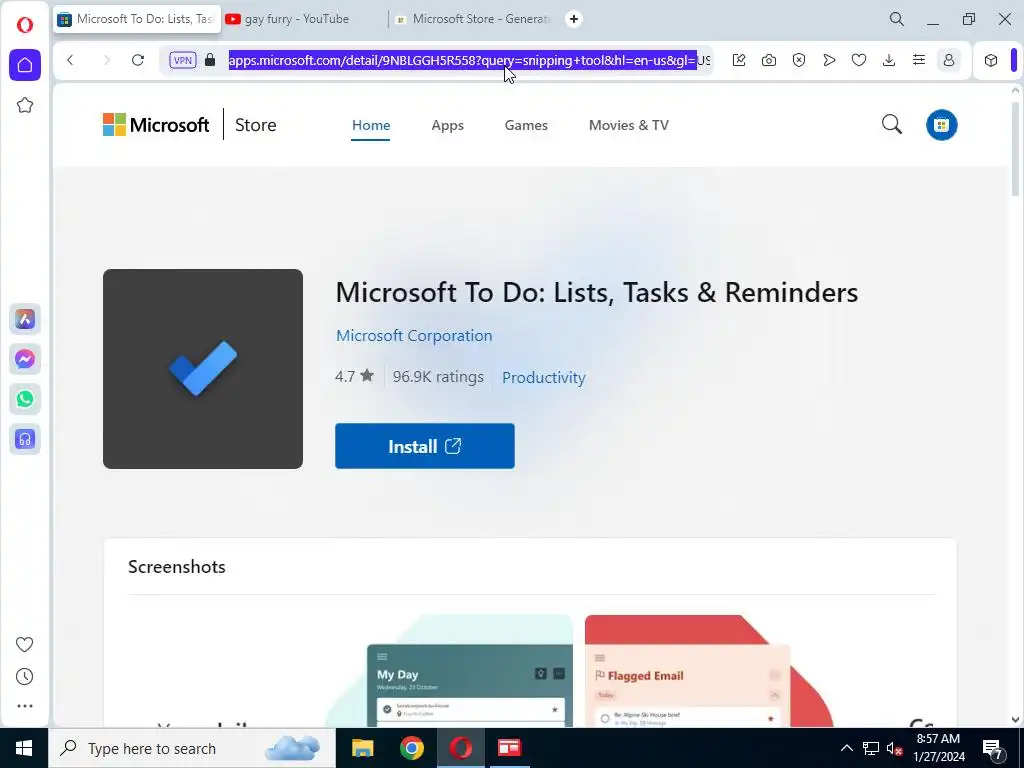Open WhatsApp in the Opera sidebar

click(x=25, y=399)
